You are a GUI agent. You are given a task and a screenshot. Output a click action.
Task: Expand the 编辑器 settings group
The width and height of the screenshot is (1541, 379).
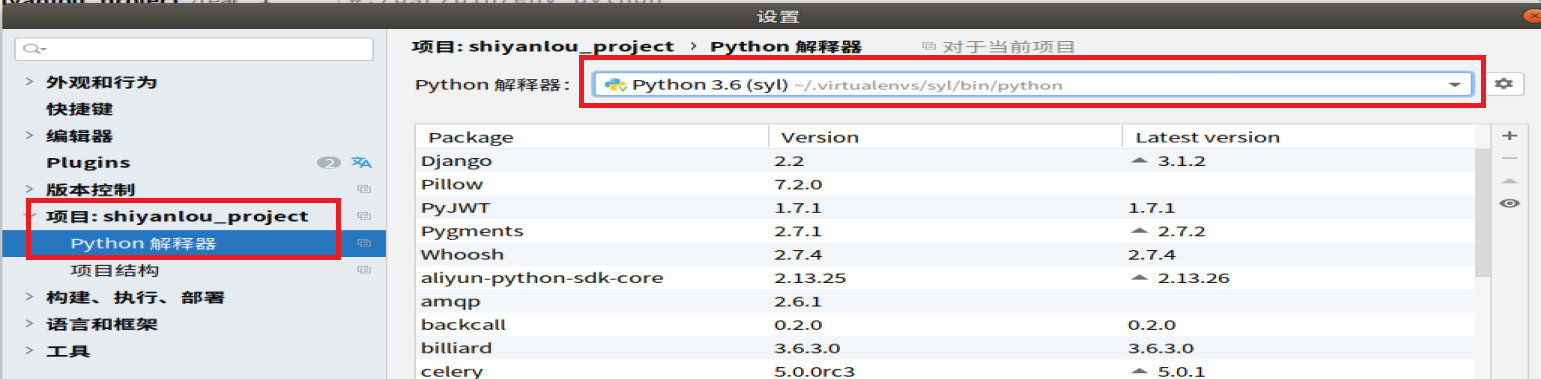coord(30,136)
